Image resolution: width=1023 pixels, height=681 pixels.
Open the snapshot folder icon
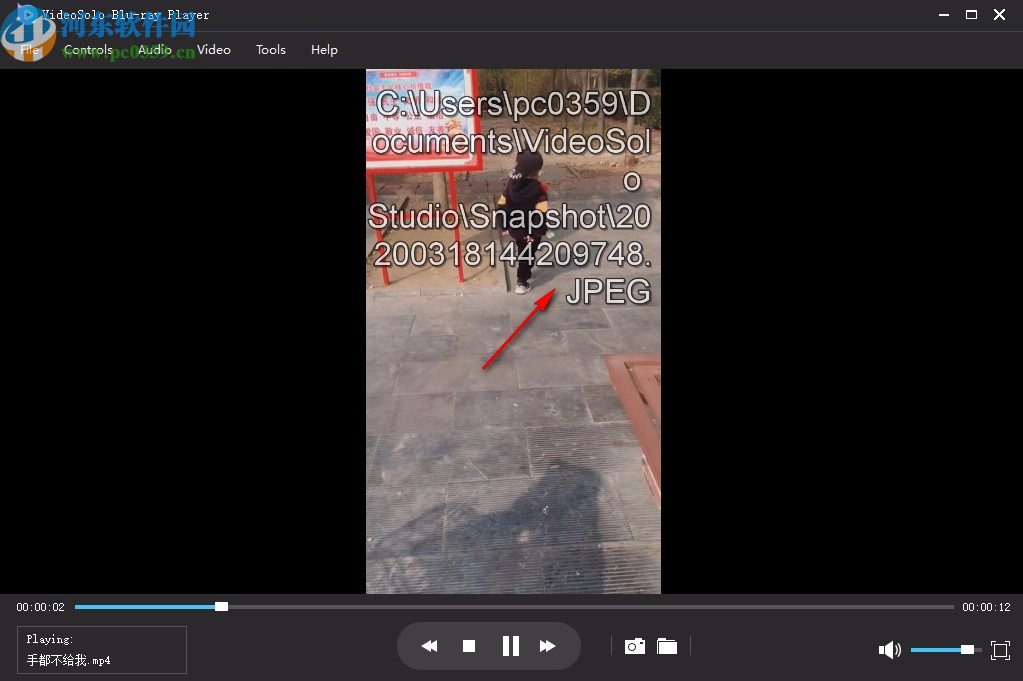coord(667,646)
